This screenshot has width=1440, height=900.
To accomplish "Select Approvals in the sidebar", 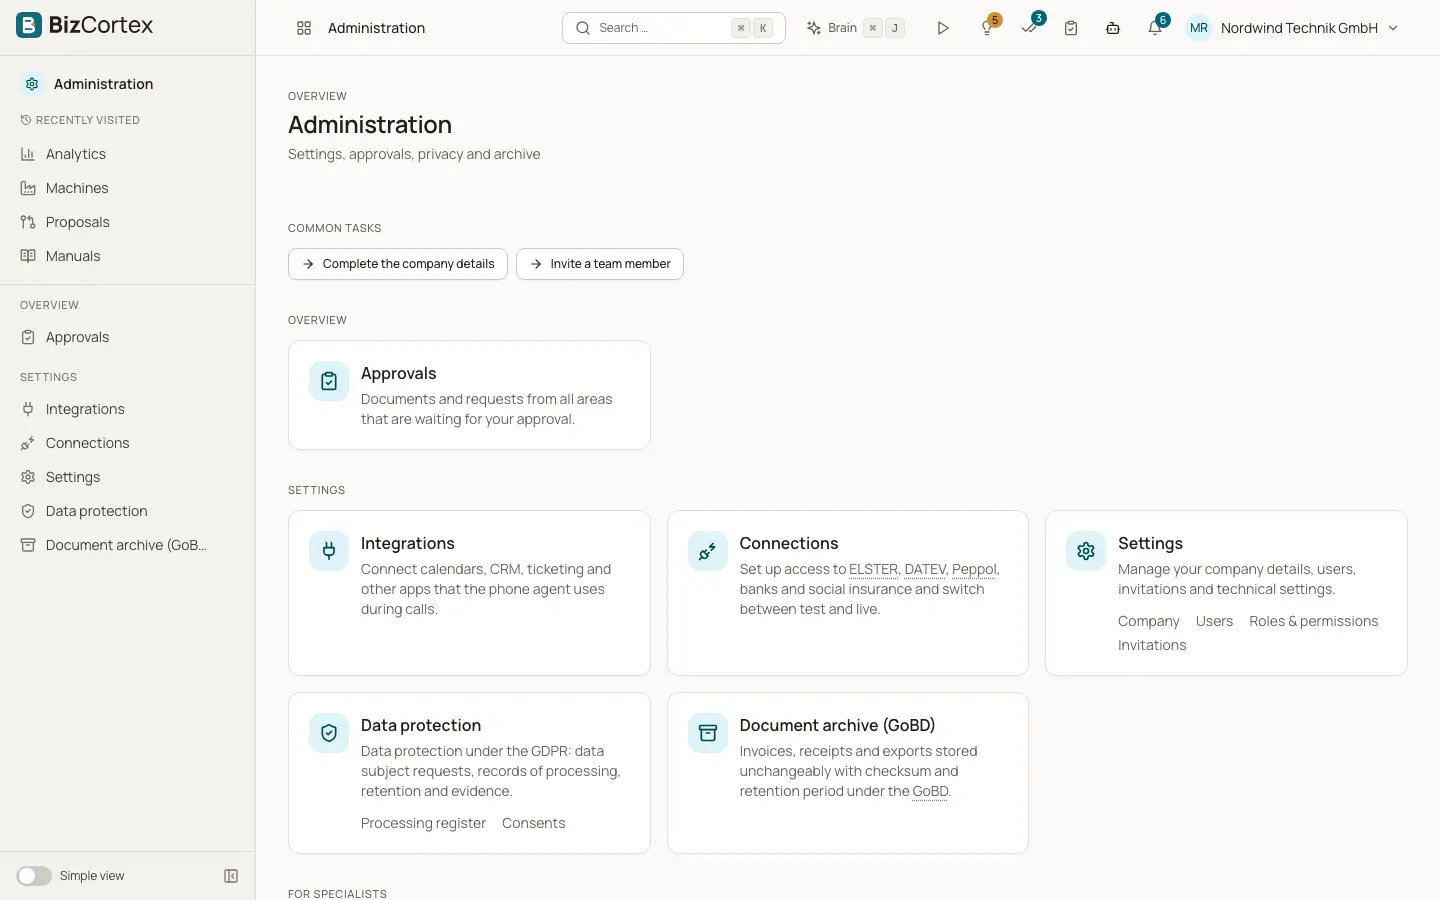I will tap(128, 337).
